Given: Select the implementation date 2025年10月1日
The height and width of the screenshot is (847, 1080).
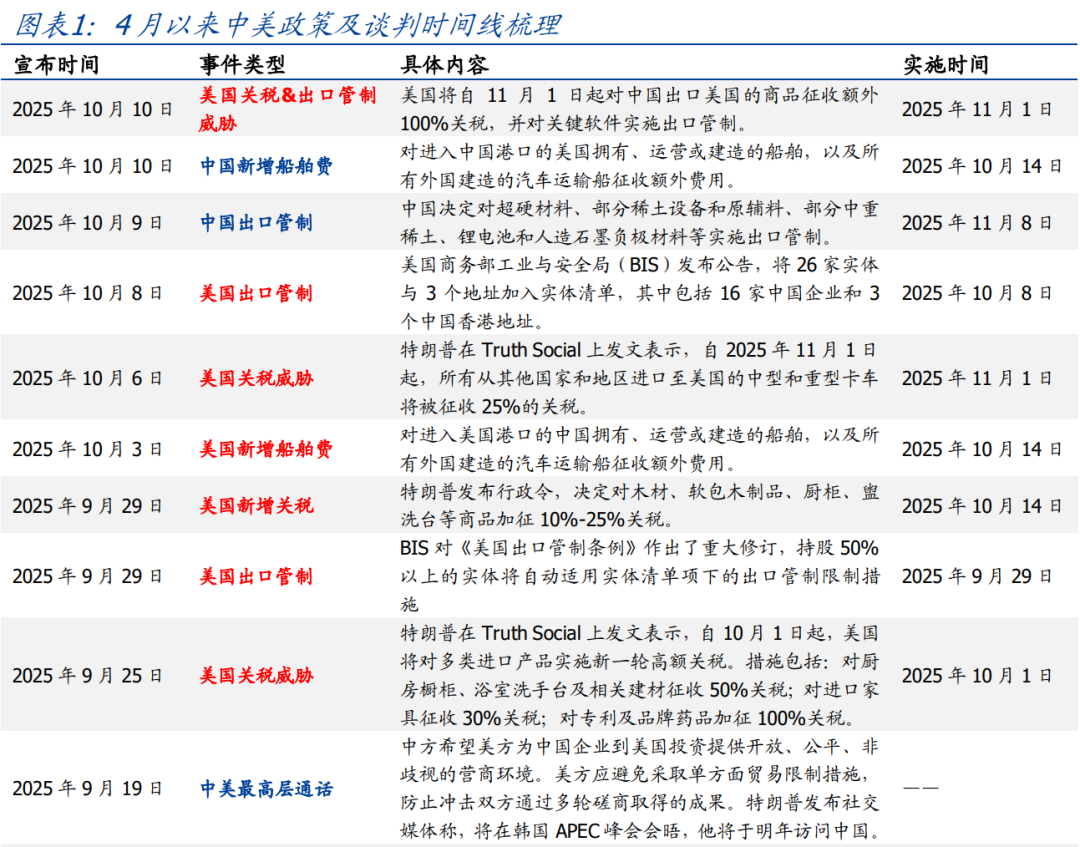Looking at the screenshot, I should (977, 675).
